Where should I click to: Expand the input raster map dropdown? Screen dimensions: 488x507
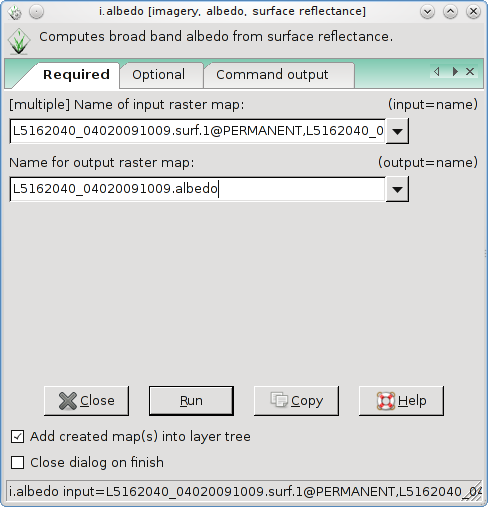(397, 131)
